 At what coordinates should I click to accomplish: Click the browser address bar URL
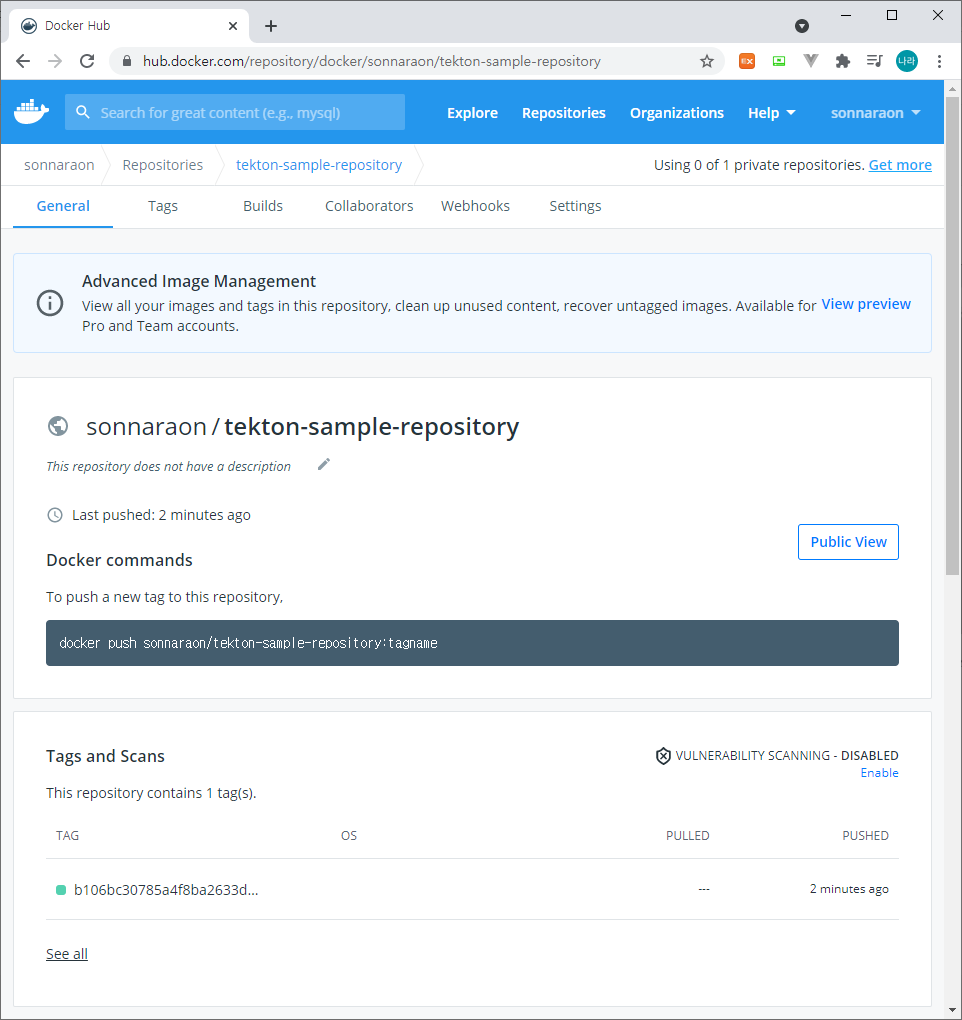coord(371,61)
